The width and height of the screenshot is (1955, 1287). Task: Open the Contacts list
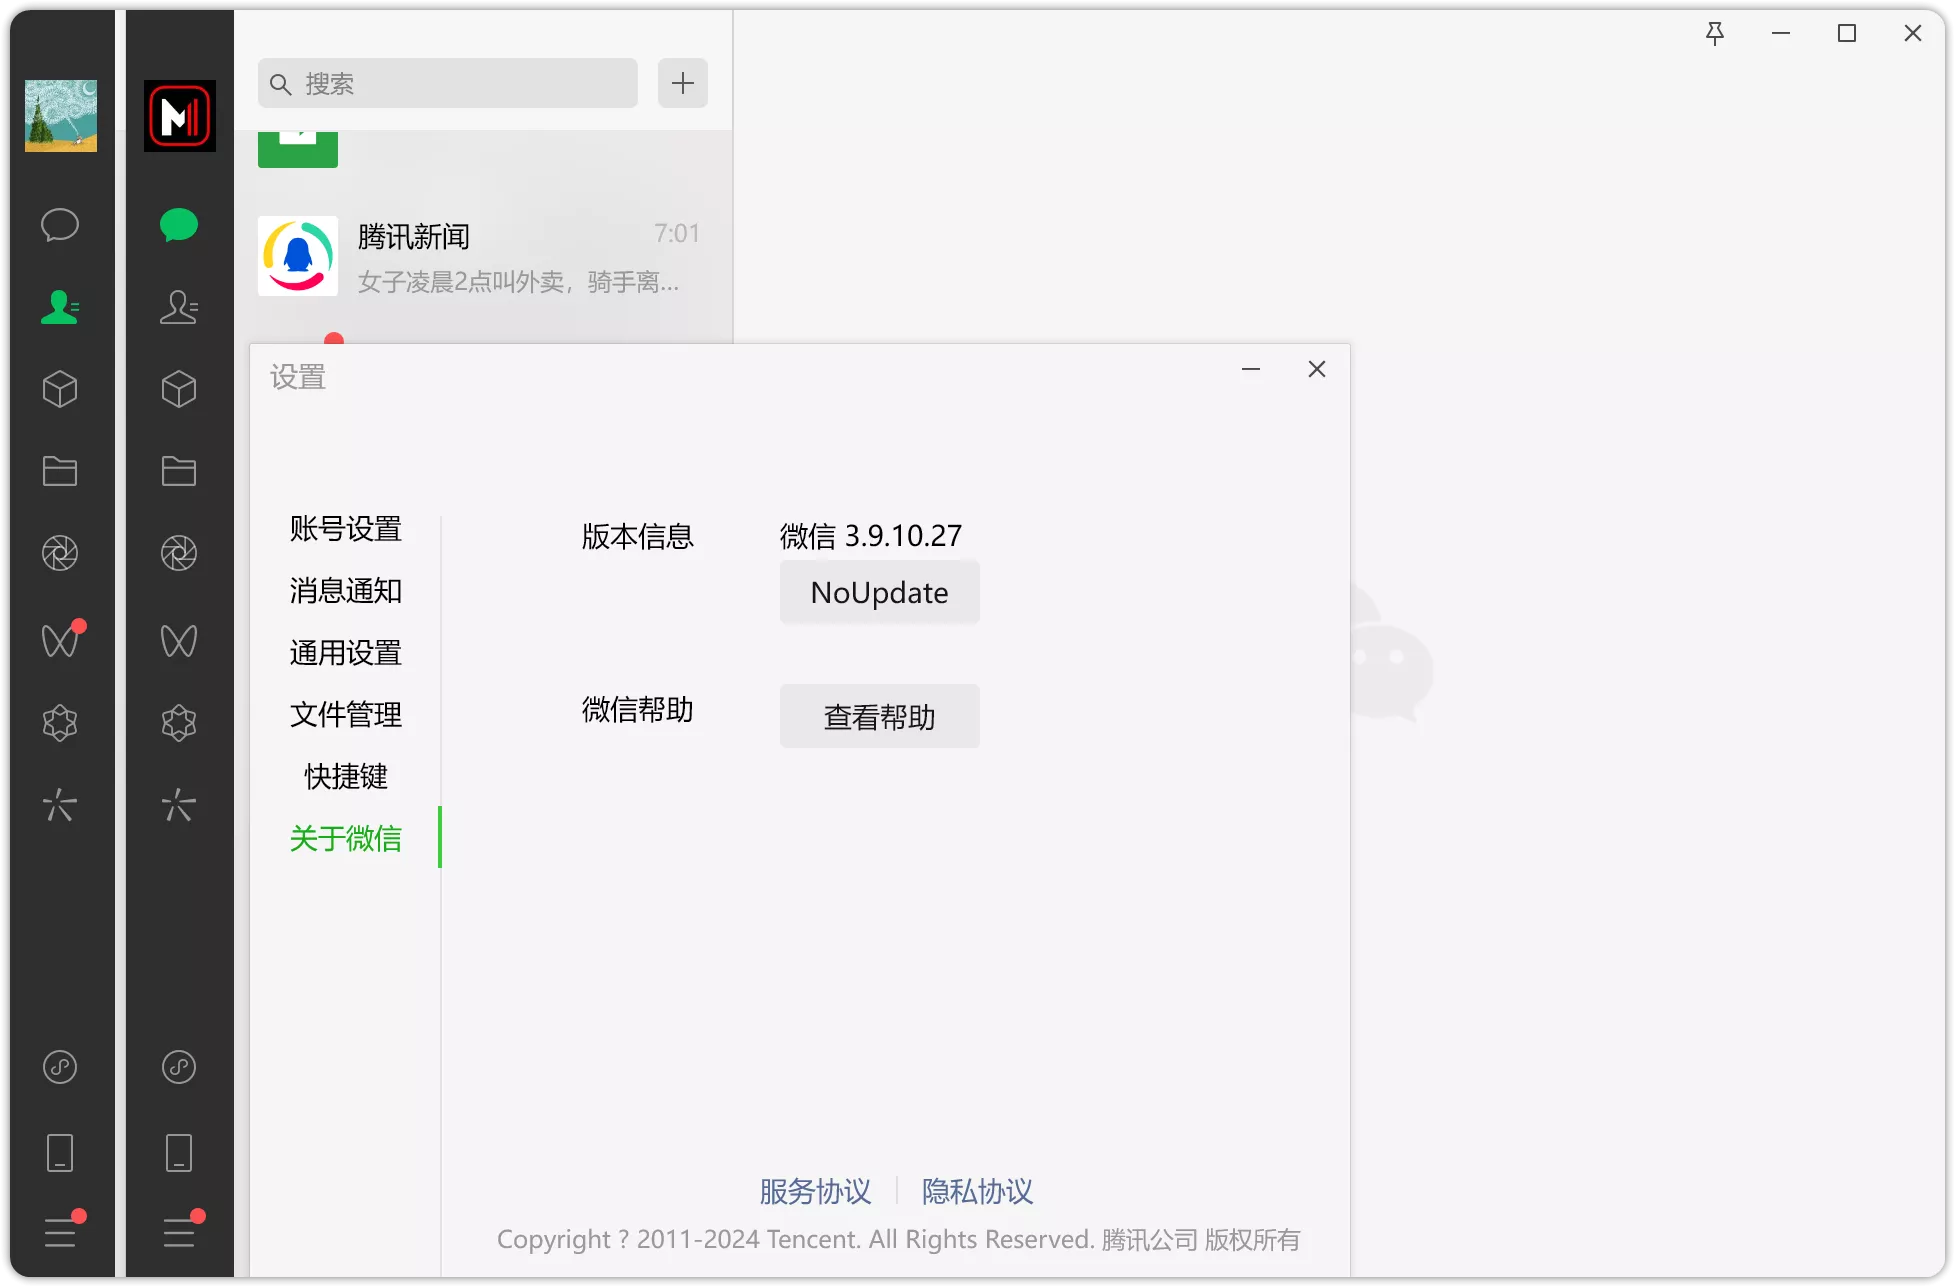pyautogui.click(x=60, y=307)
